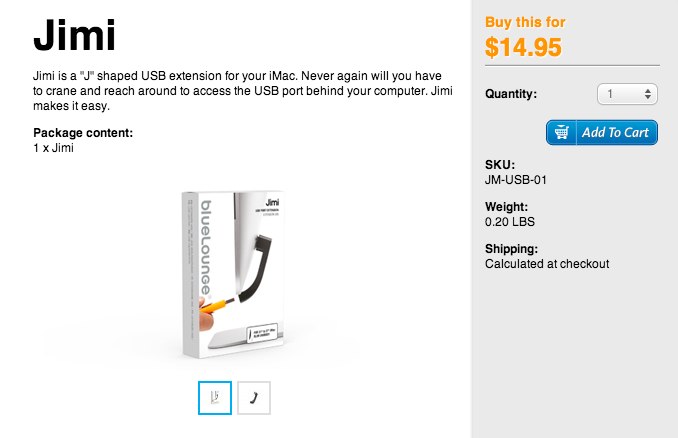This screenshot has height=438, width=678.
Task: Click the SKU label
Action: 499,165
